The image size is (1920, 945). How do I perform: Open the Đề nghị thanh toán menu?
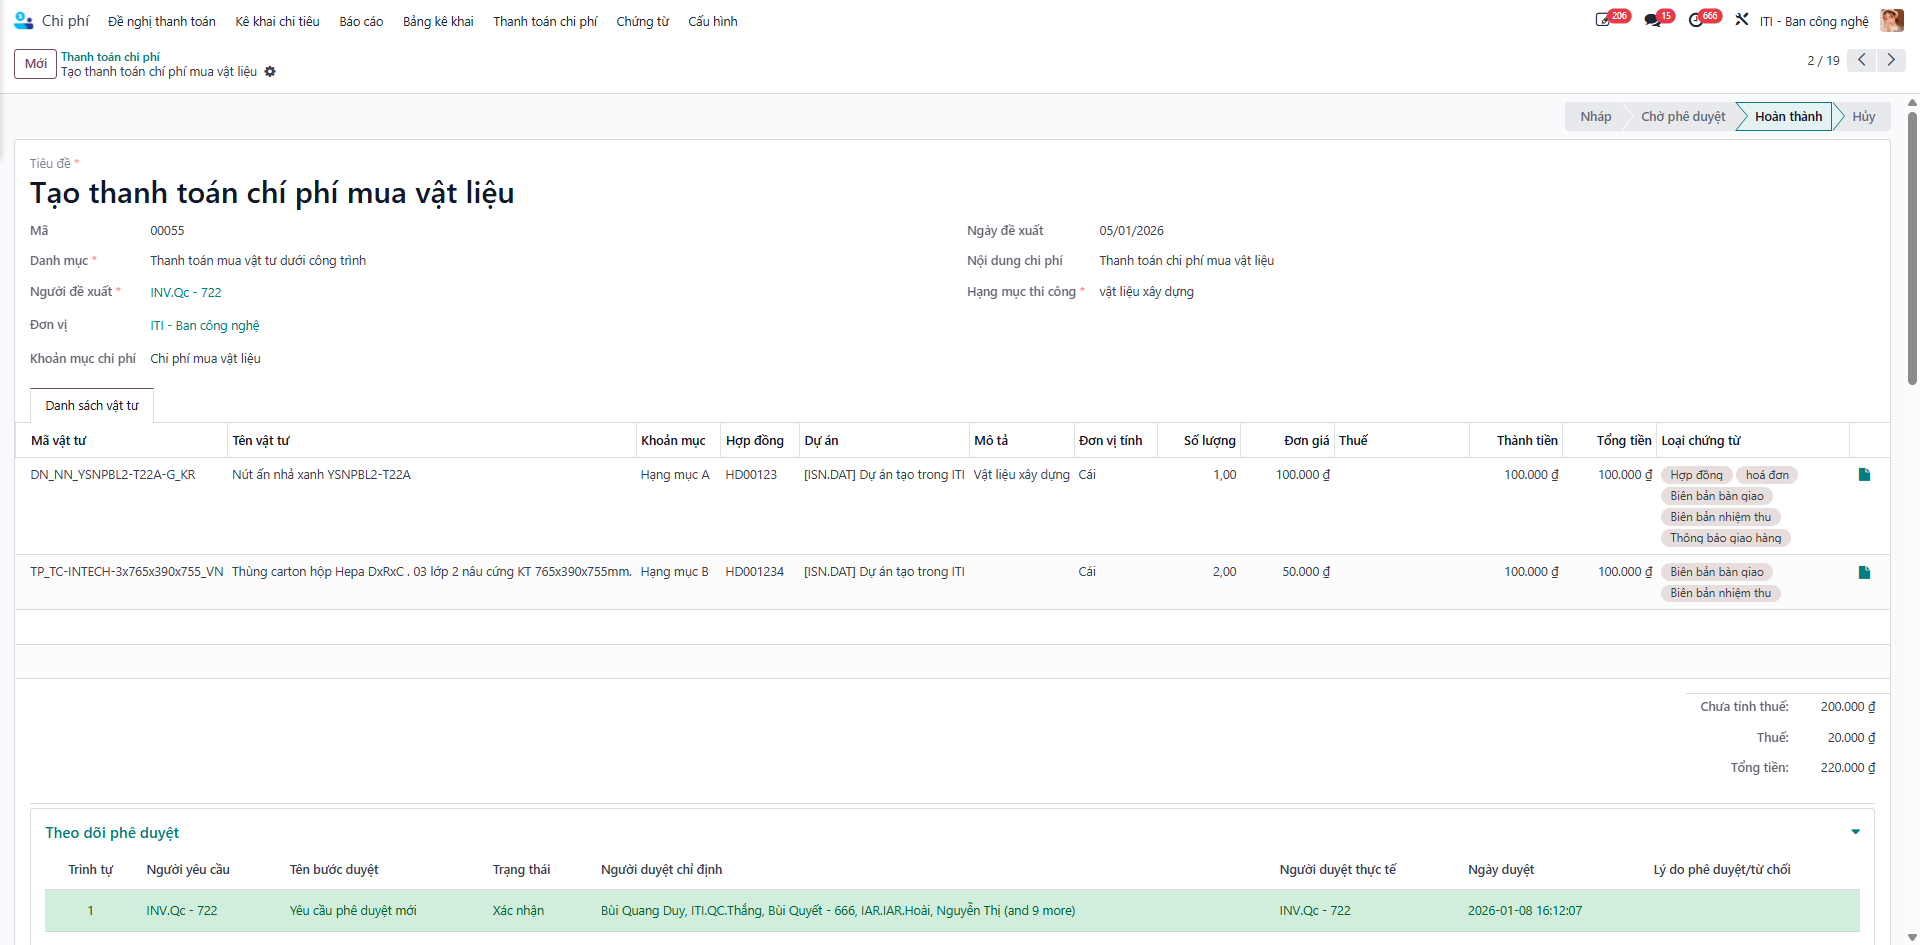coord(162,21)
